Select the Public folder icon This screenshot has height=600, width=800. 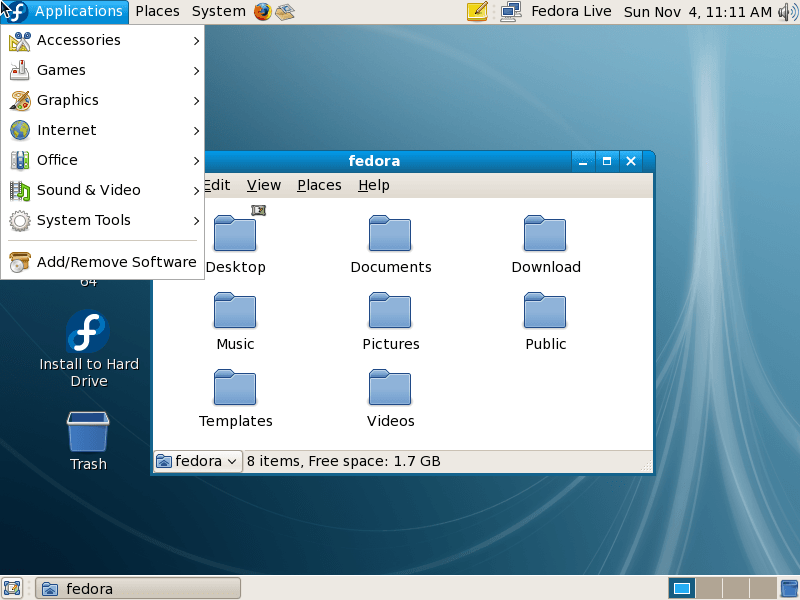pyautogui.click(x=545, y=310)
